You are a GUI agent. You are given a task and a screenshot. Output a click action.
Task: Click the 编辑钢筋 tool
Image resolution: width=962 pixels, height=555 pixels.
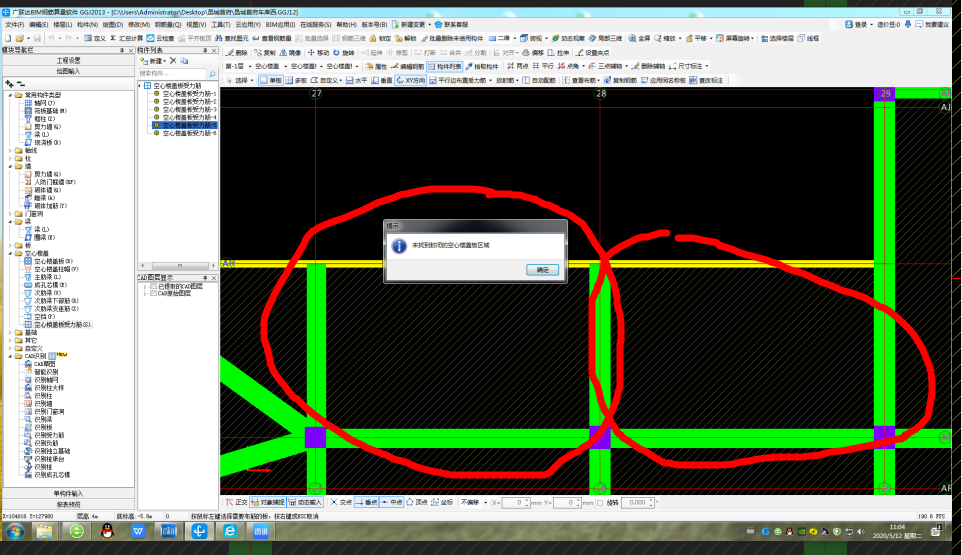click(407, 66)
